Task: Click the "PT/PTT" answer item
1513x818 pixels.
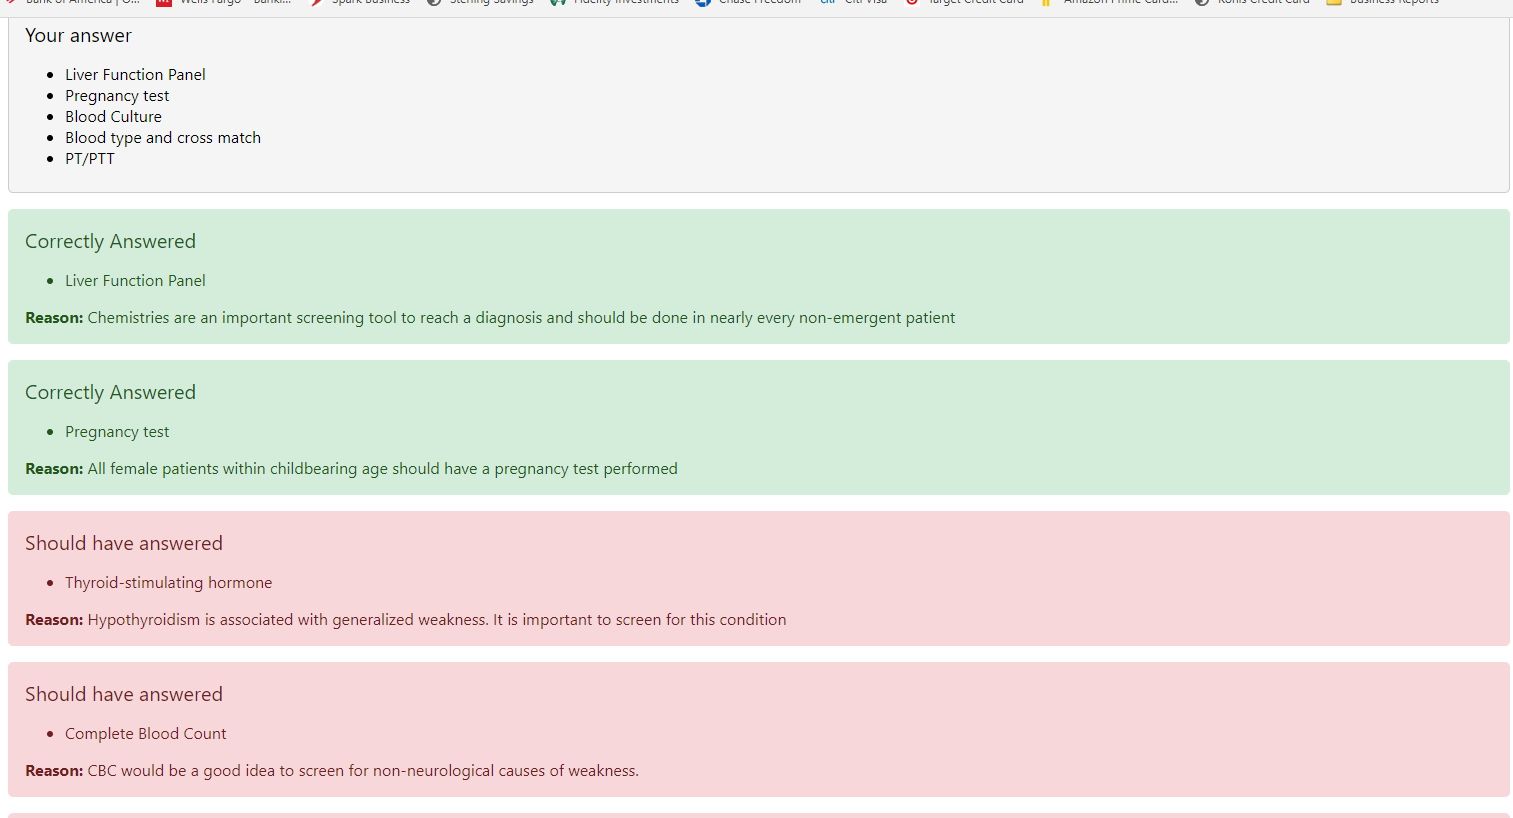Action: (90, 159)
